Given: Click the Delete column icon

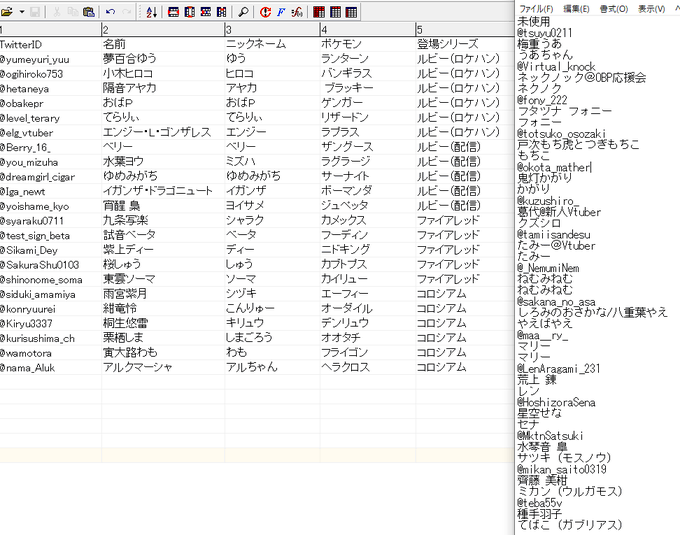Looking at the screenshot, I should coord(222,12).
